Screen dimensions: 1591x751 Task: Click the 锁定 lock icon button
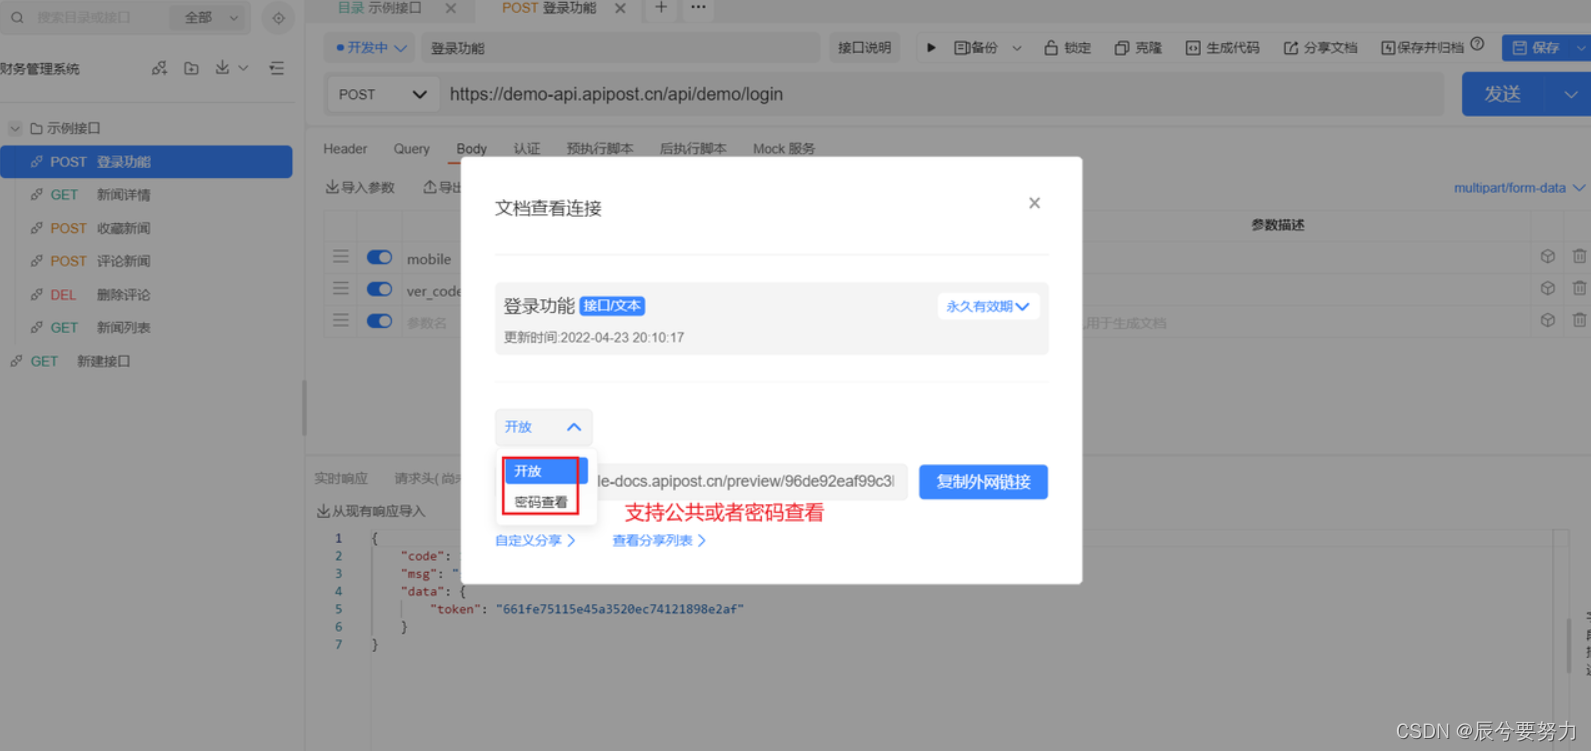click(x=1067, y=47)
